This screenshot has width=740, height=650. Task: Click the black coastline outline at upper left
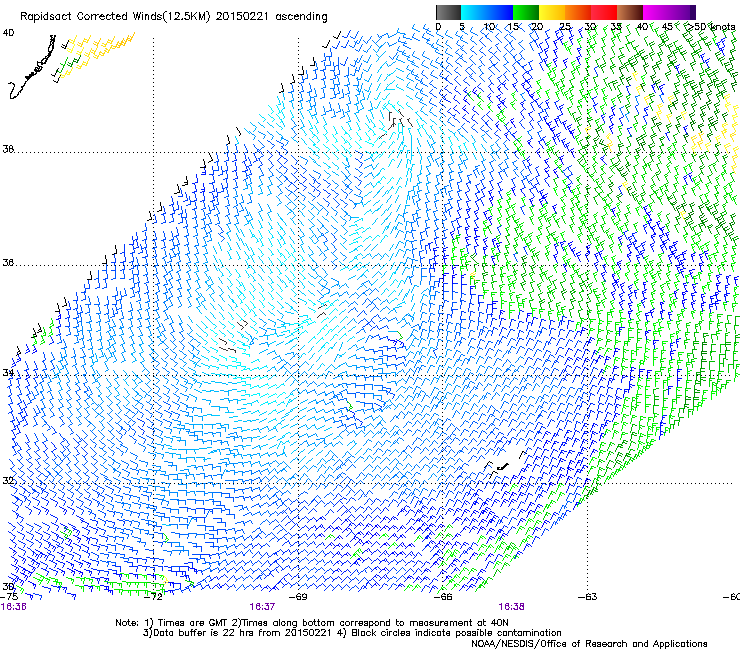tap(32, 68)
